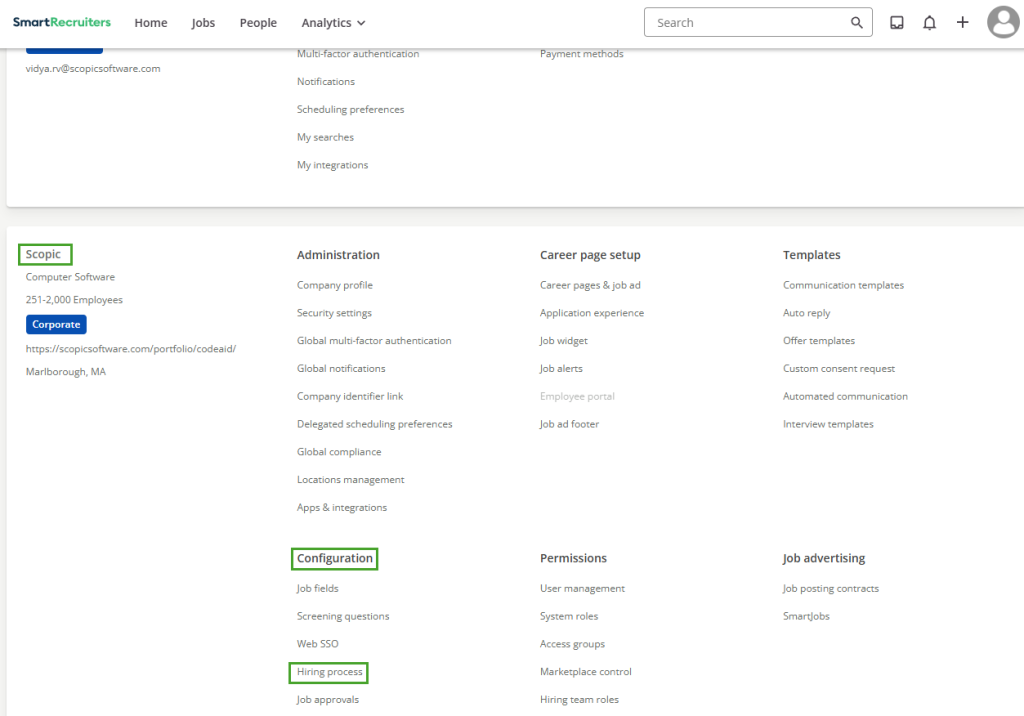Click the search magnifier icon
This screenshot has height=716, width=1024.
click(856, 23)
